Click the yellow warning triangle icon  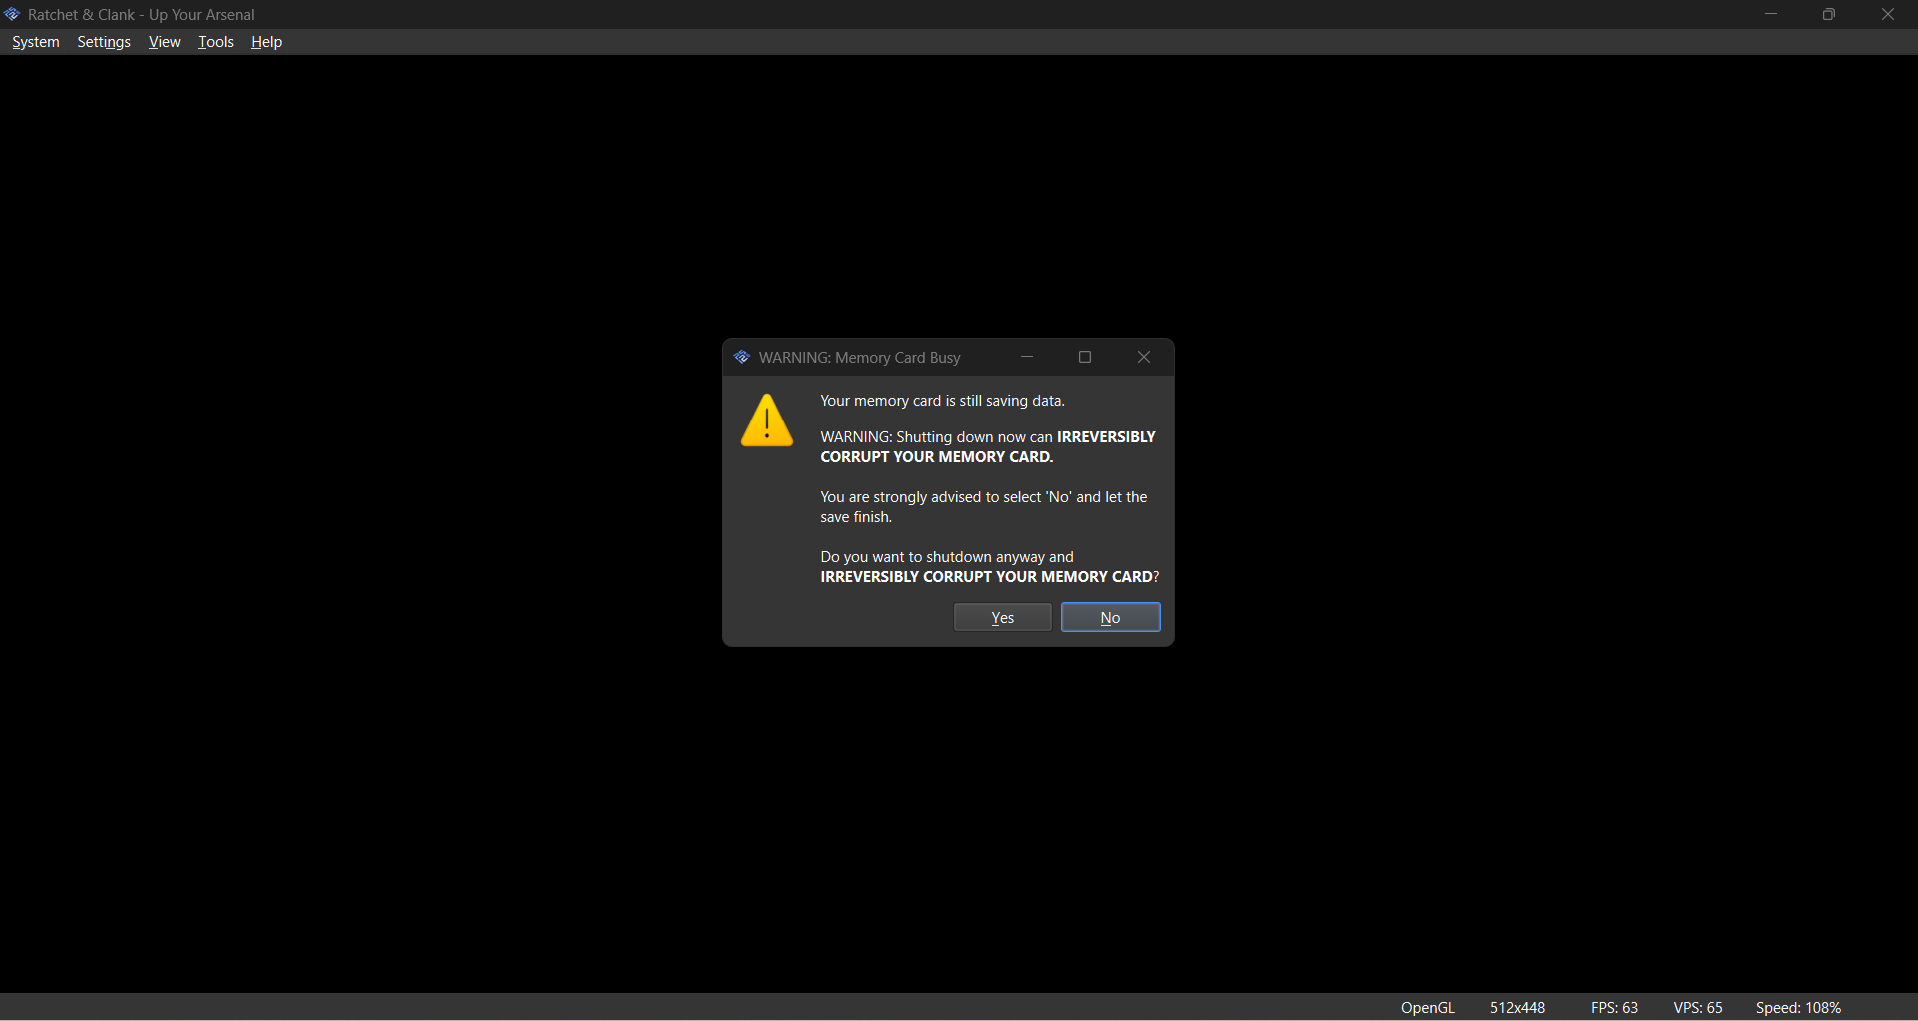pos(767,420)
